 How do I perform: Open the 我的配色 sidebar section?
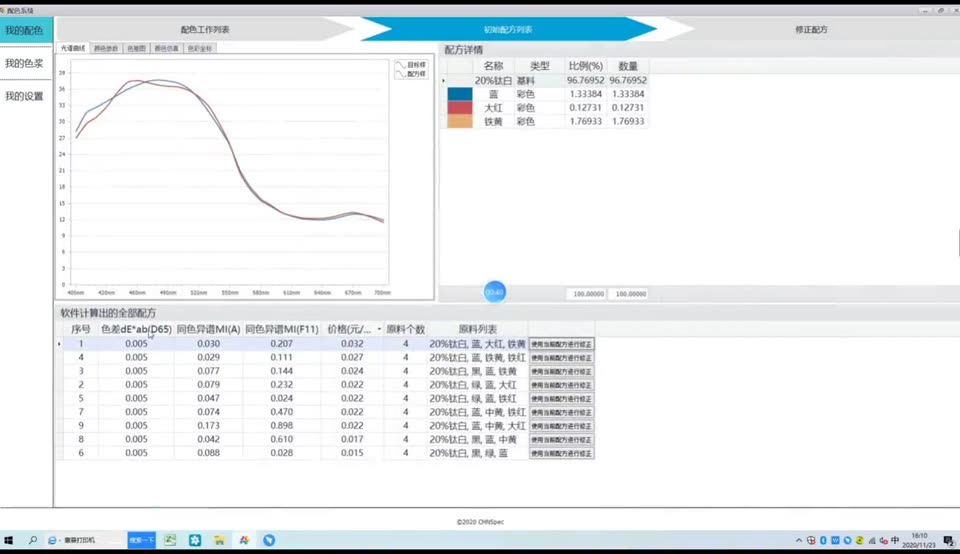26,31
